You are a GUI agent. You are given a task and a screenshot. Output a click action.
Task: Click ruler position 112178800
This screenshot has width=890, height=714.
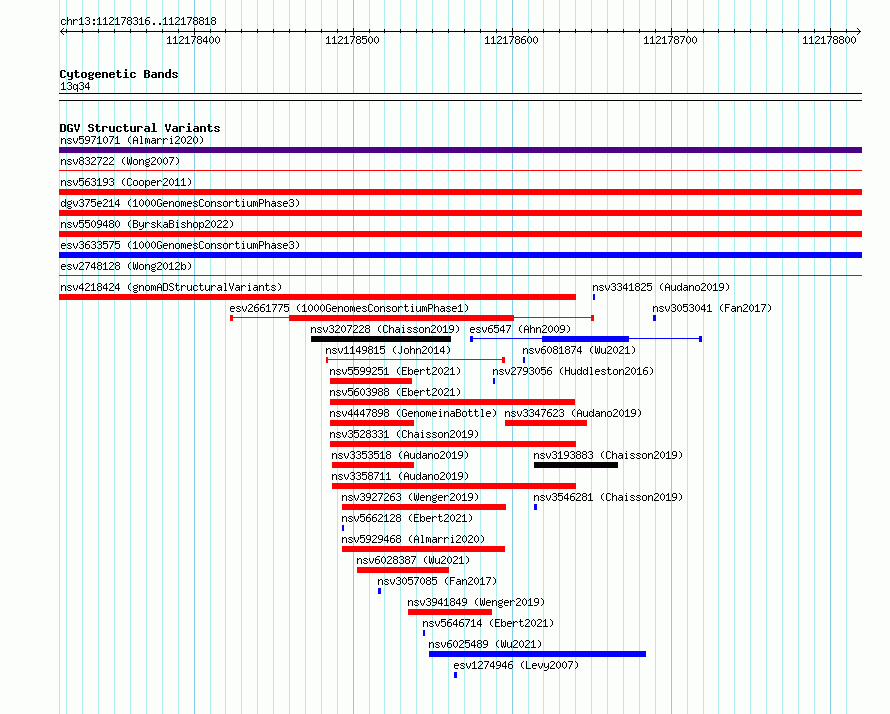(x=829, y=40)
